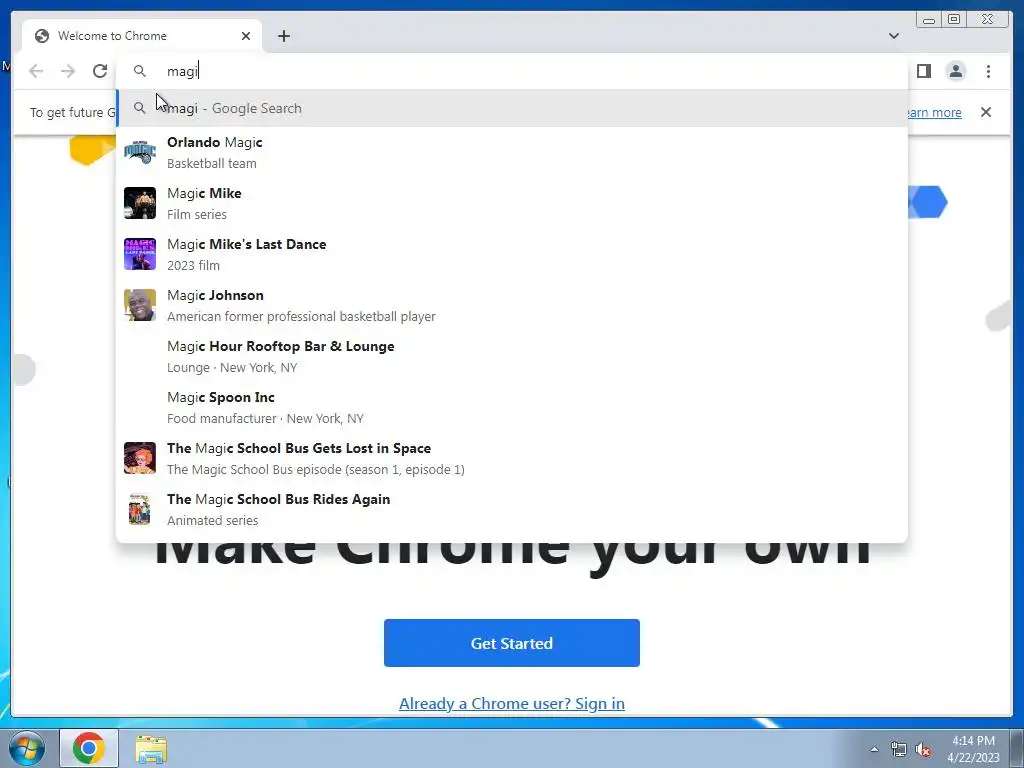Click the browser back arrow

click(x=36, y=71)
